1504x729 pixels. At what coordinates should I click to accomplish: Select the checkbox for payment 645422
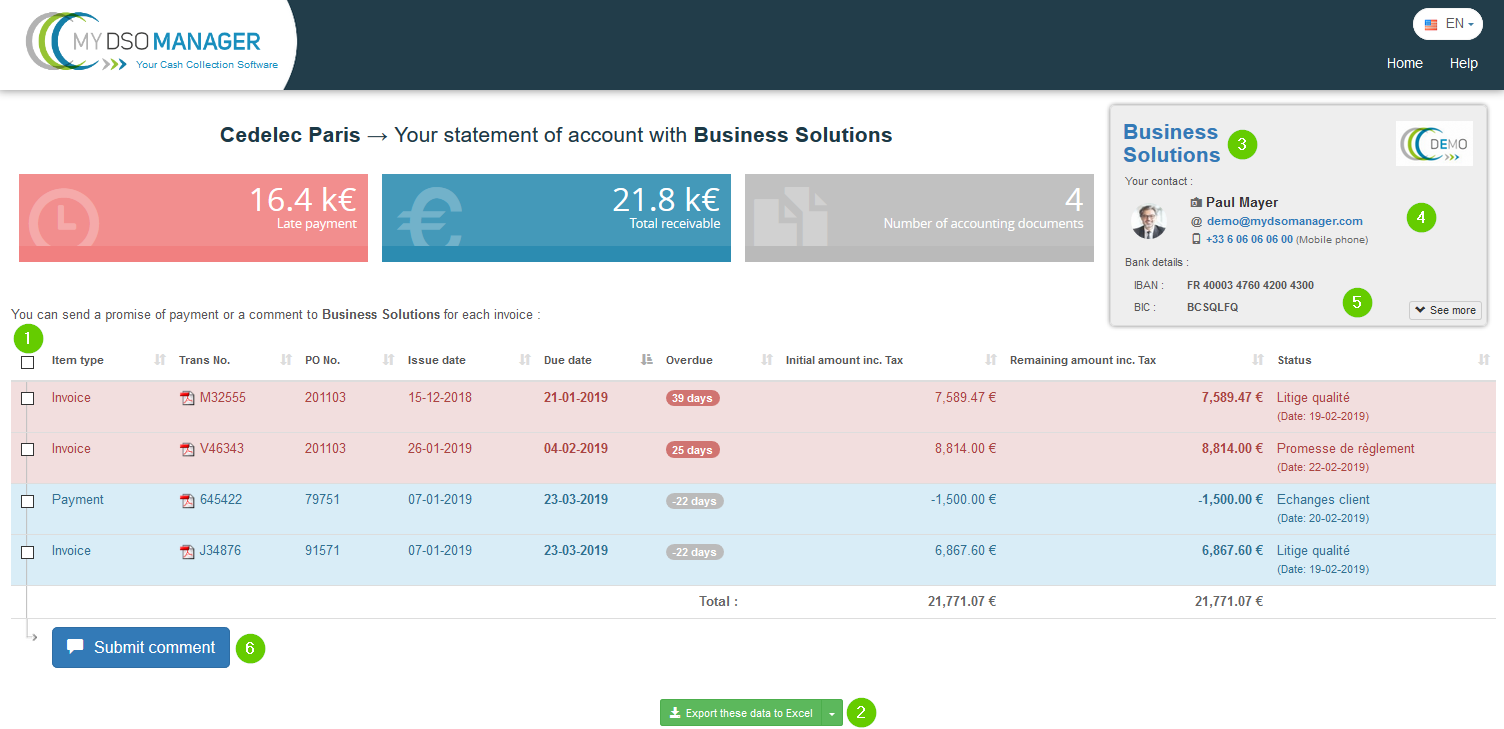(x=28, y=501)
